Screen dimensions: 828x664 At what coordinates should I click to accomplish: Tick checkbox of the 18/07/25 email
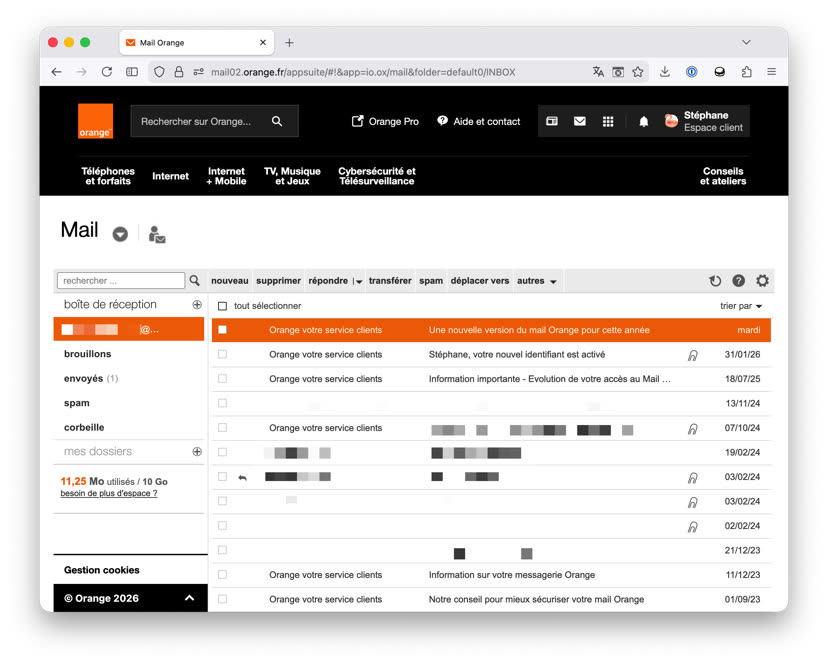point(222,379)
